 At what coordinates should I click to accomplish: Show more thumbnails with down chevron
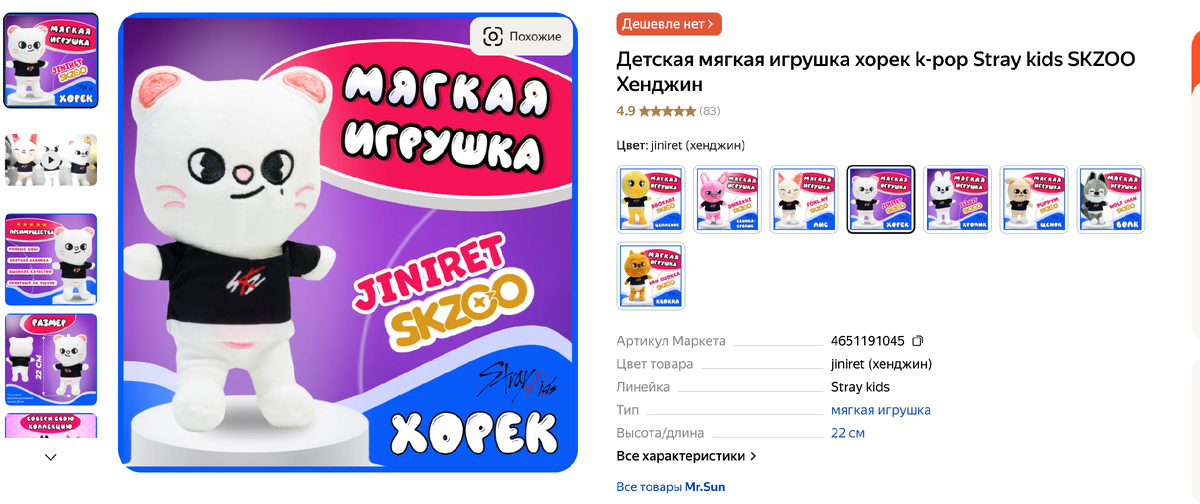[x=51, y=456]
